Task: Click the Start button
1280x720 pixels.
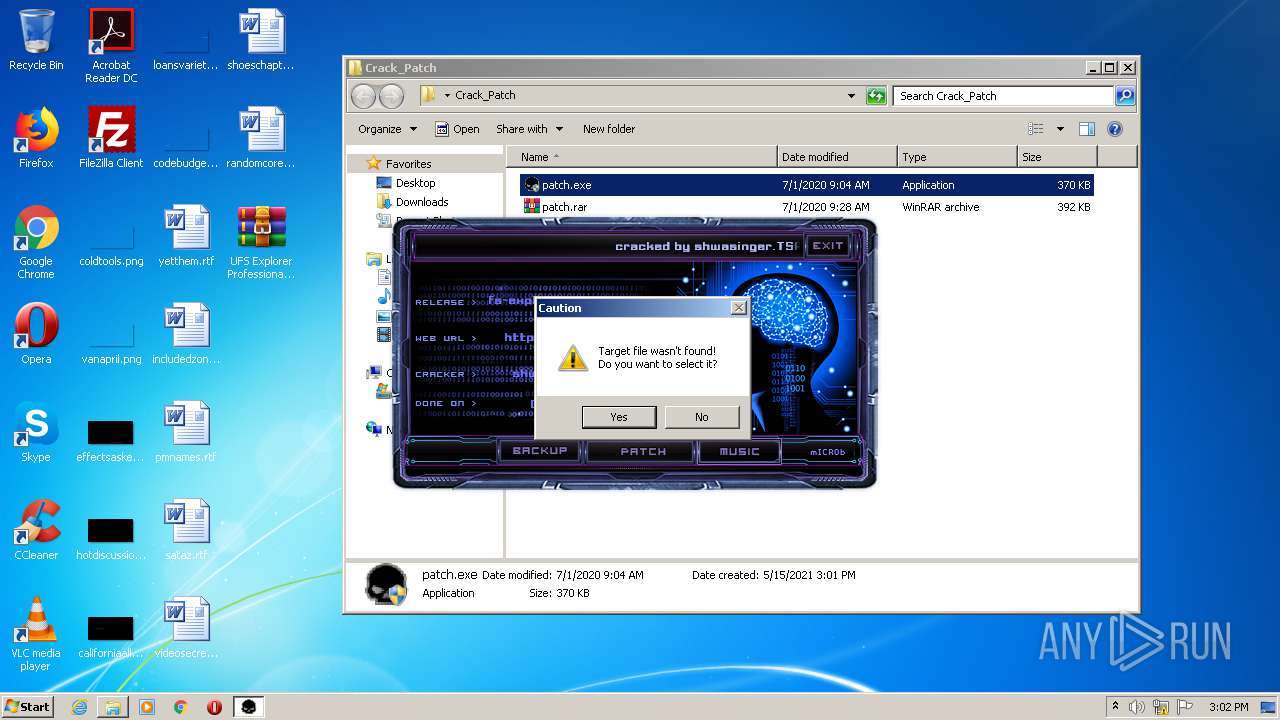Action: [27, 706]
